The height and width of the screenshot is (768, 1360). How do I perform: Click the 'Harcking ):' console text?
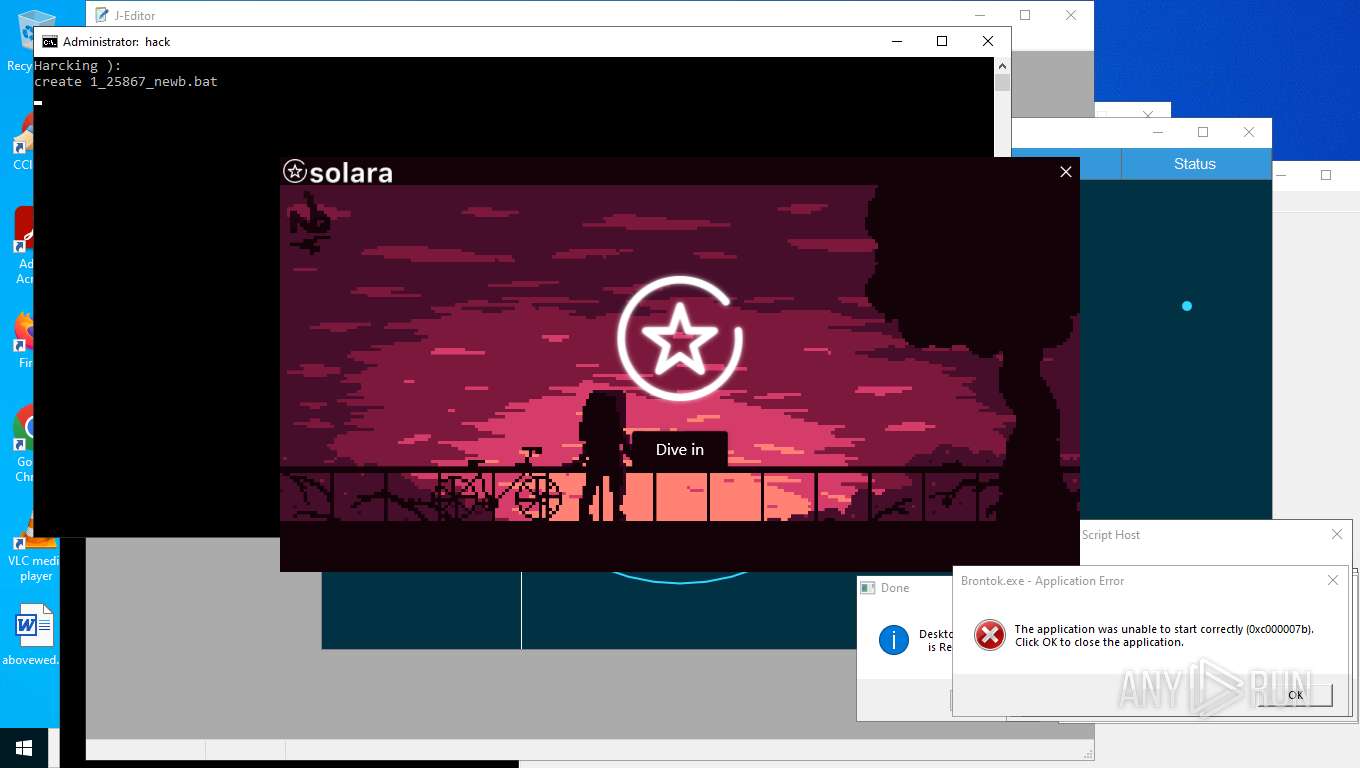pyautogui.click(x=77, y=66)
